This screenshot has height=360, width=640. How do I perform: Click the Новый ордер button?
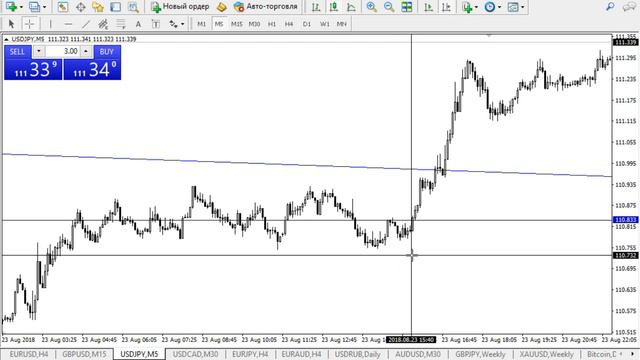[180, 7]
